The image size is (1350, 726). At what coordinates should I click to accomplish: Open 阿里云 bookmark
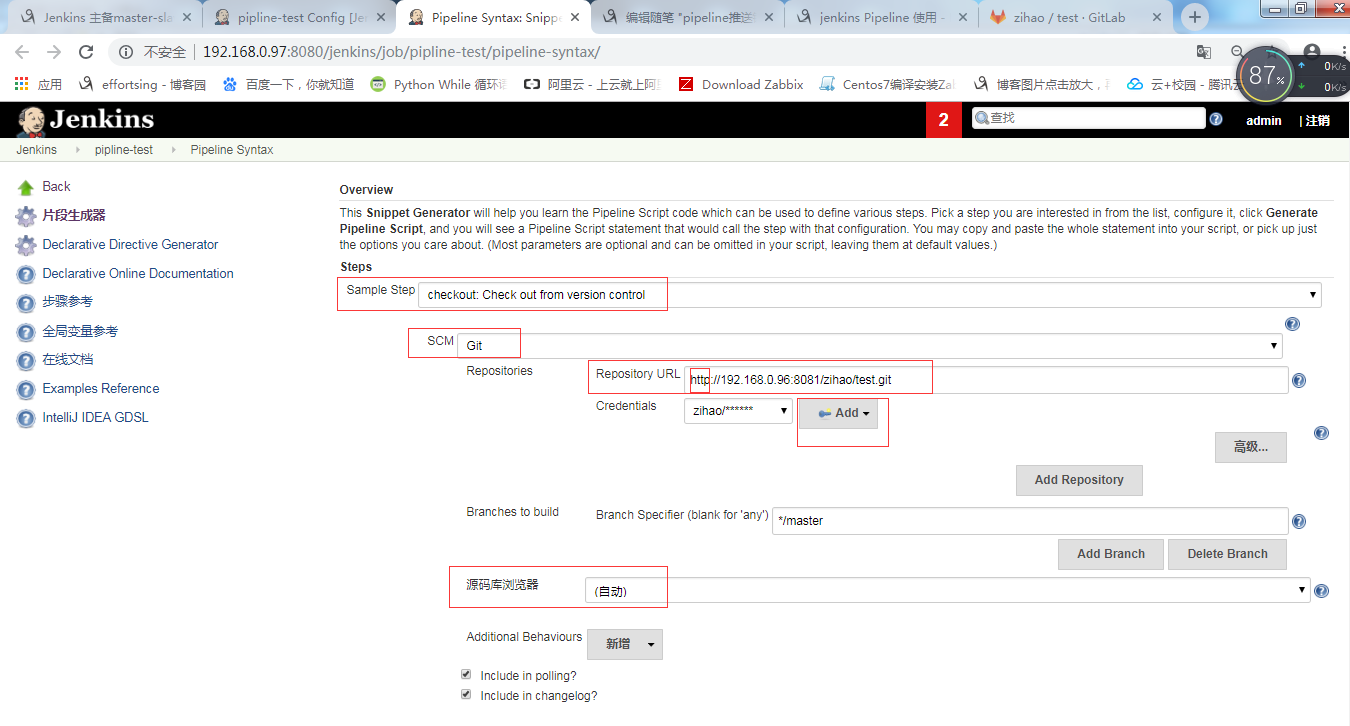pos(592,85)
